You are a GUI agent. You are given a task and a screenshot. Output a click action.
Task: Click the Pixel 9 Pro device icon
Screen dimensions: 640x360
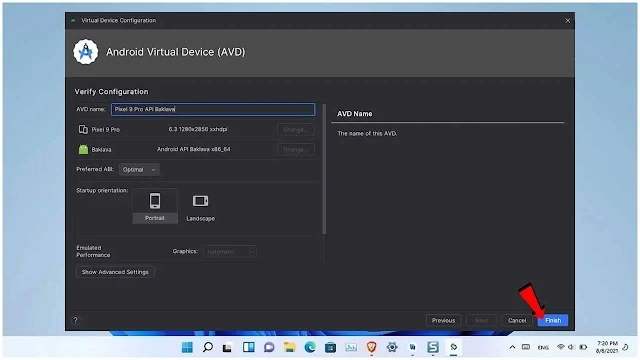(x=83, y=129)
